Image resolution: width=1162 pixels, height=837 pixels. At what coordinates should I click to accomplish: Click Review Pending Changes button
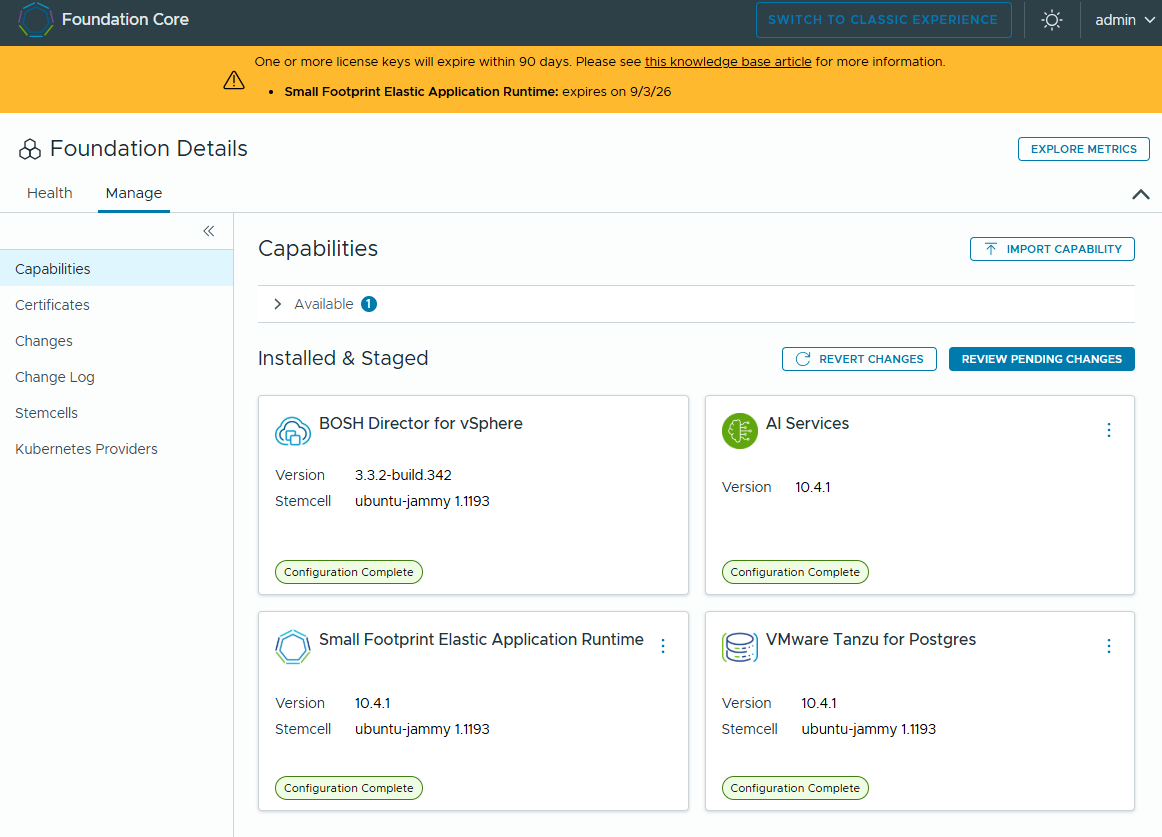coord(1041,359)
